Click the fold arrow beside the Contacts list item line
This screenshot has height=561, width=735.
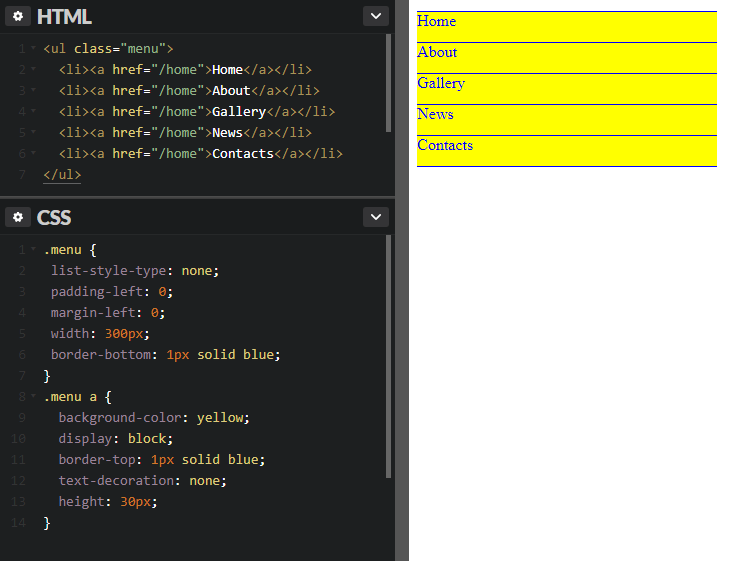click(x=33, y=153)
